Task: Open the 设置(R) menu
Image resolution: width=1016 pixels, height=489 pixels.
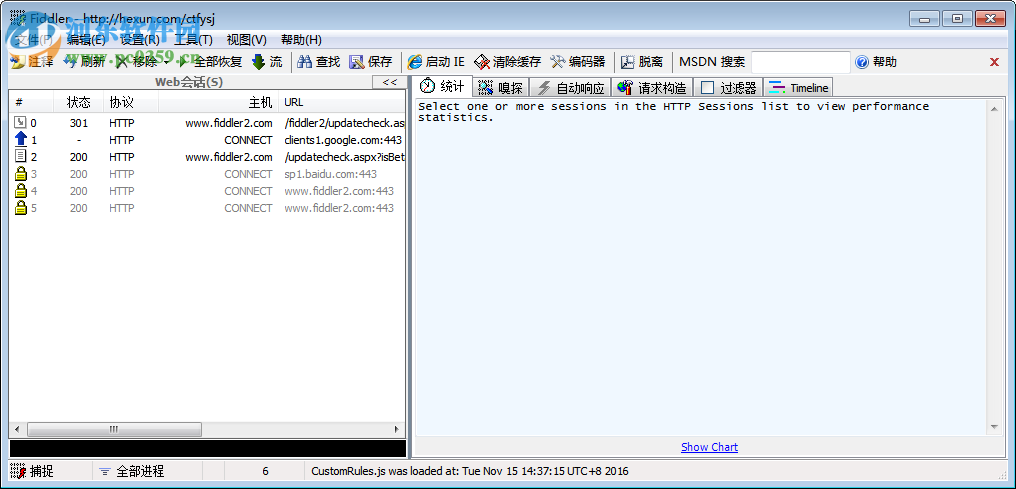Action: click(x=140, y=40)
